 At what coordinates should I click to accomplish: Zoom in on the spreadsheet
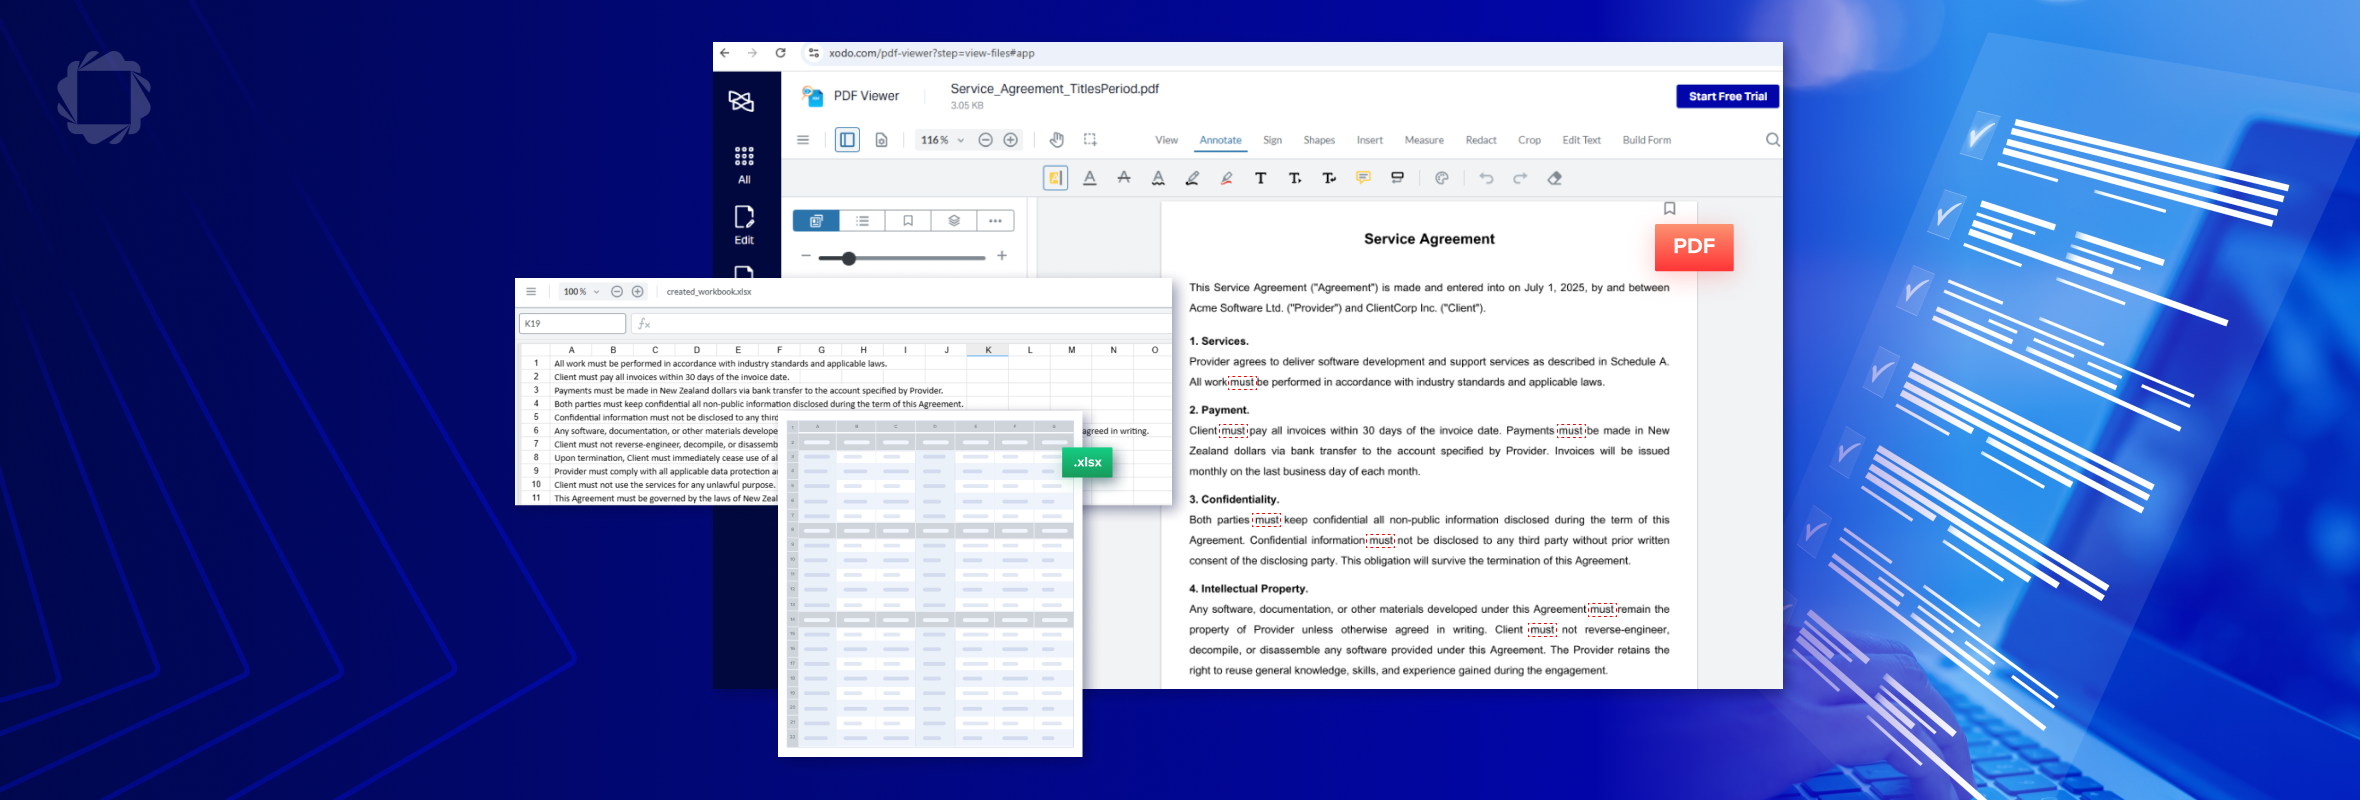click(637, 292)
